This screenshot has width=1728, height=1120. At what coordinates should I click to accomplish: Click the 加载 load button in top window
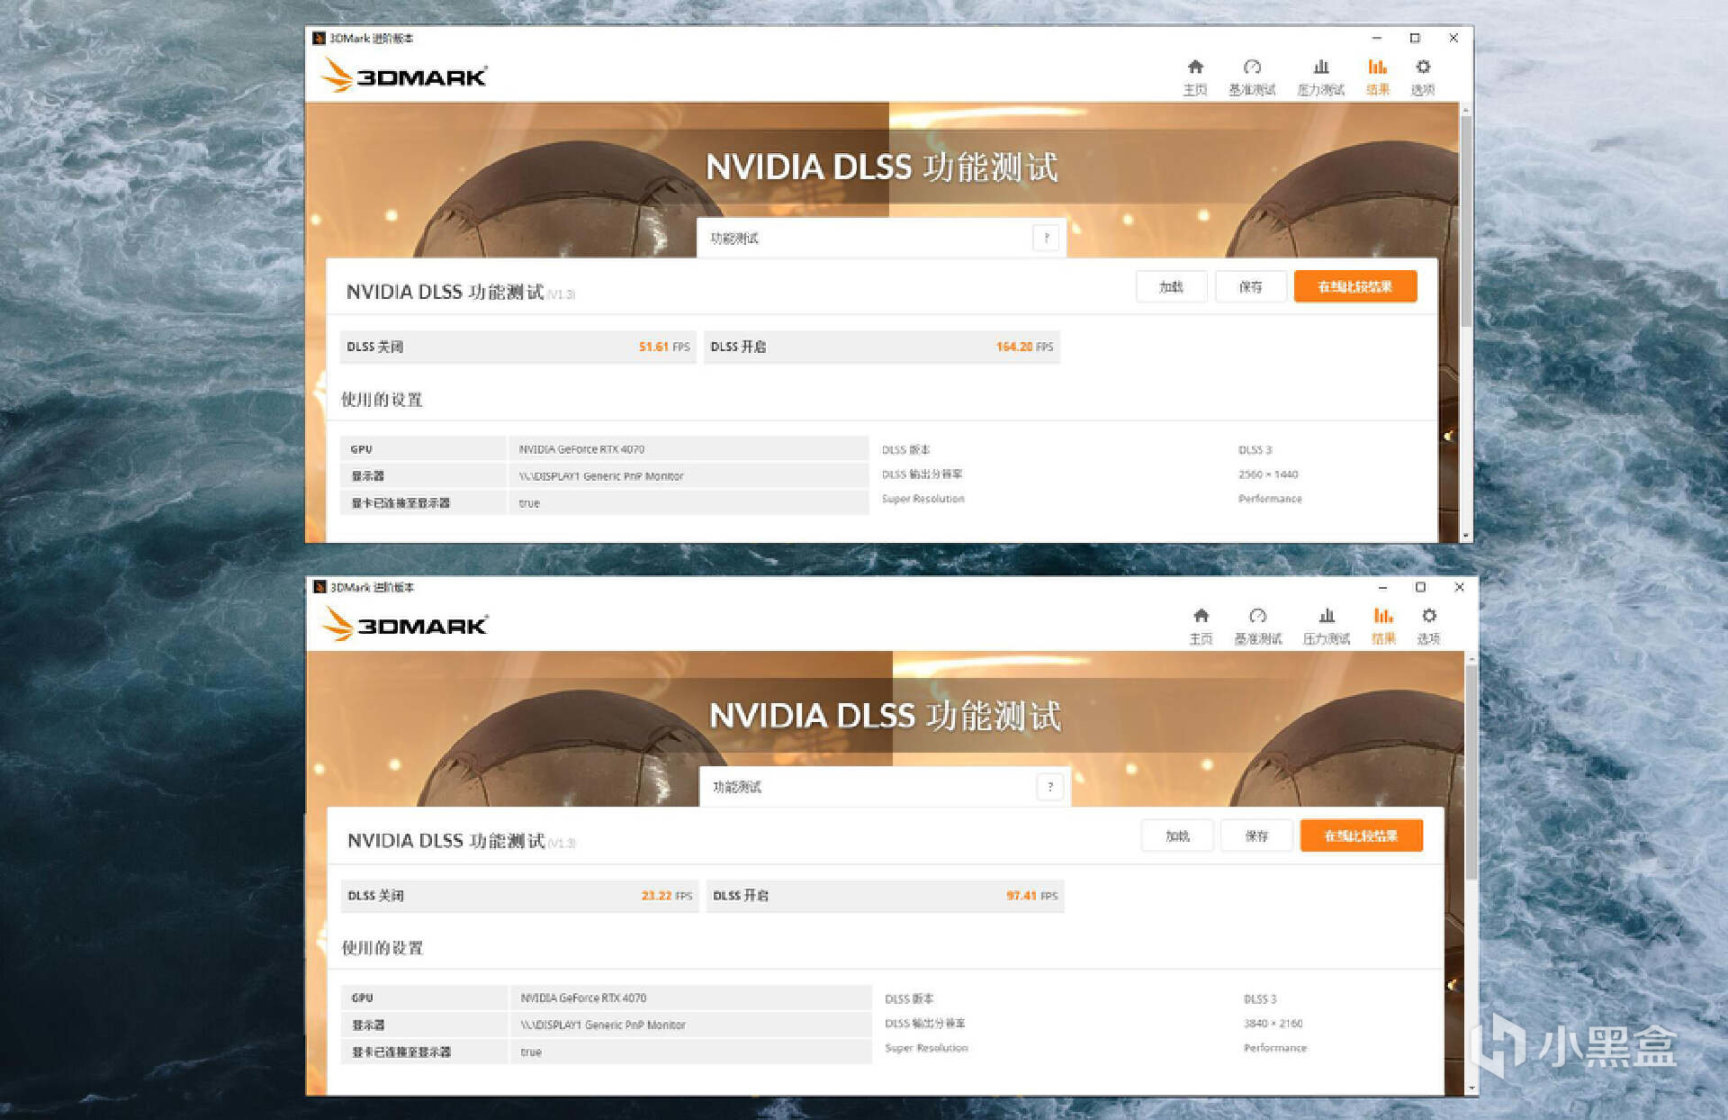(x=1170, y=287)
